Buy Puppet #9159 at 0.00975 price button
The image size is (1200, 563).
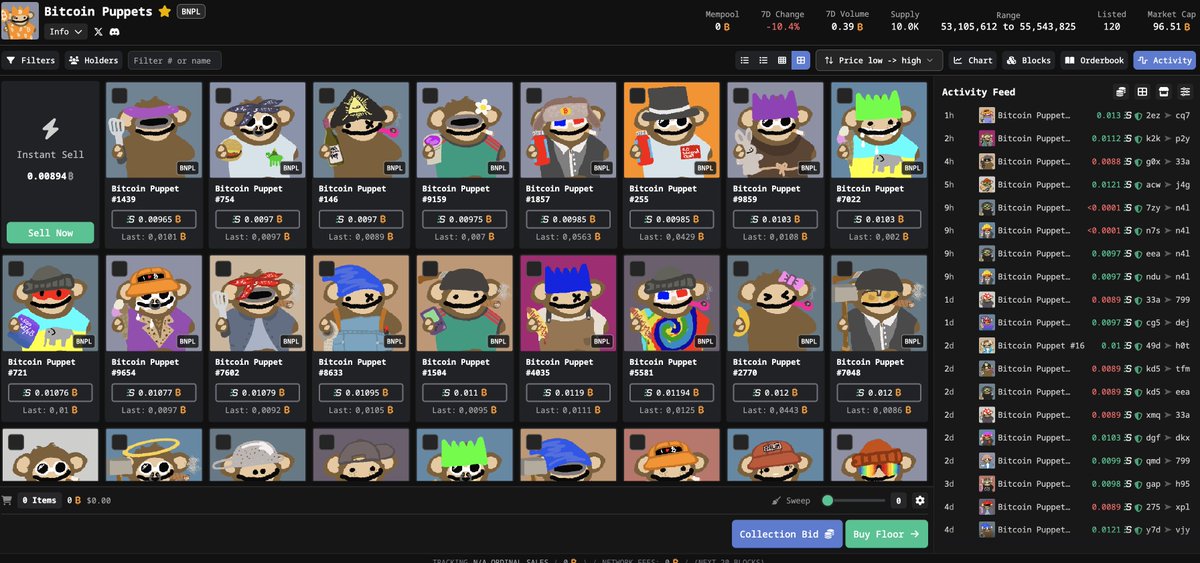(x=464, y=219)
